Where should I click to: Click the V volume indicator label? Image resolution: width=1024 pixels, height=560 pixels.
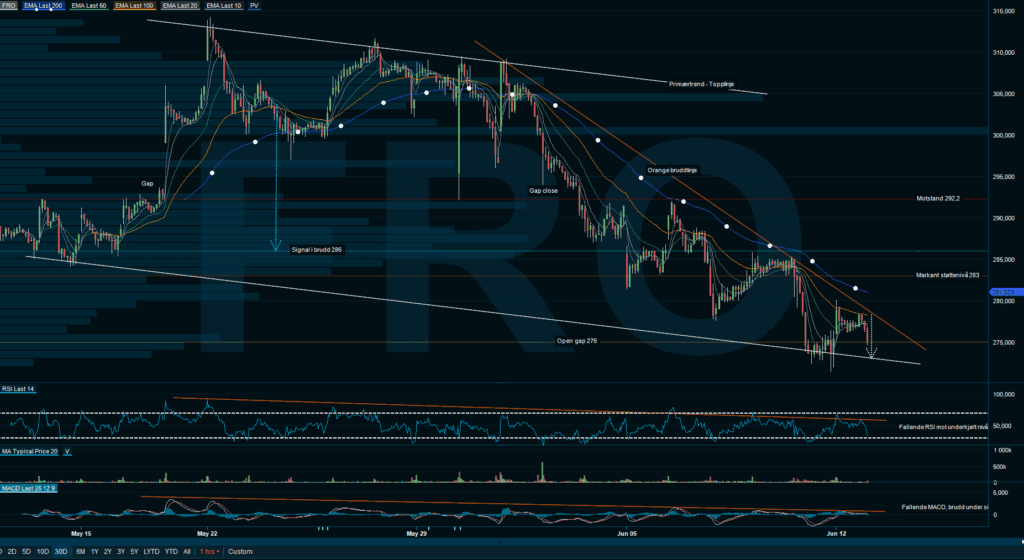tap(67, 452)
